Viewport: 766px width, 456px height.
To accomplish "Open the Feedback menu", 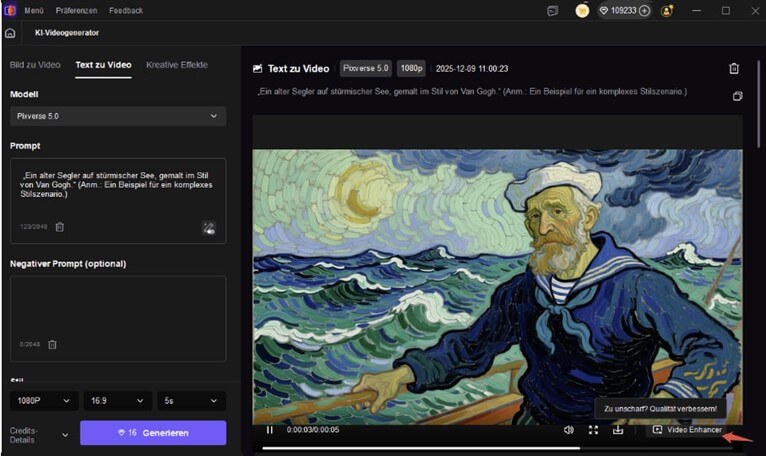I will (x=126, y=10).
